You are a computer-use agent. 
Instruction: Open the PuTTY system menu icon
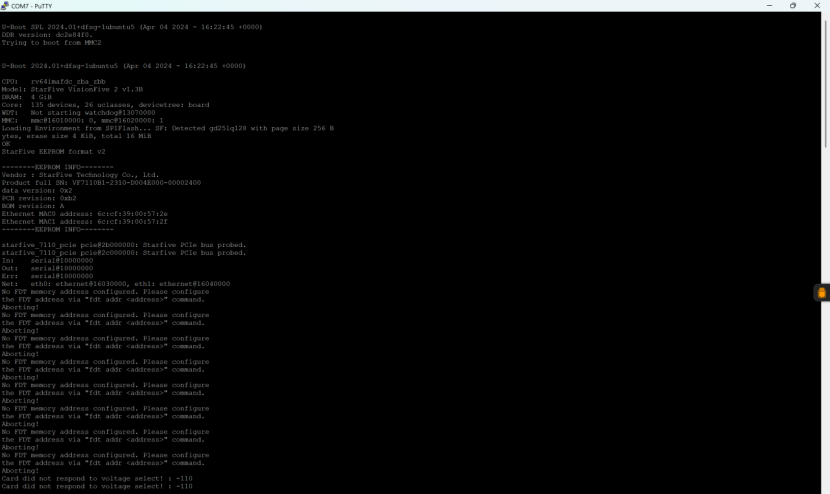tap(6, 5)
